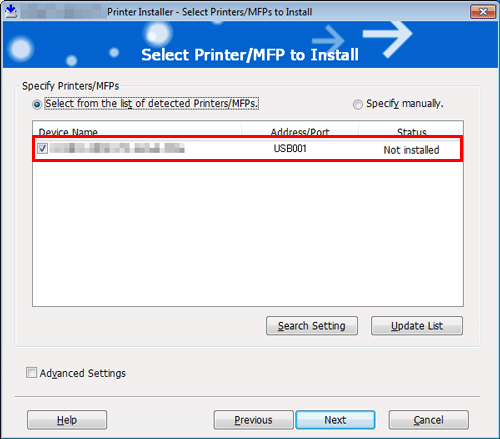
Task: Click the Not installed status cell
Action: tap(411, 150)
